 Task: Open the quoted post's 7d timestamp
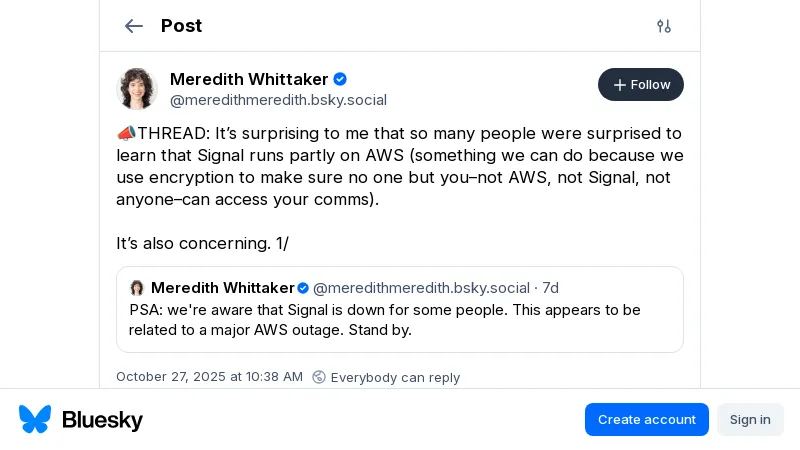pyautogui.click(x=550, y=288)
